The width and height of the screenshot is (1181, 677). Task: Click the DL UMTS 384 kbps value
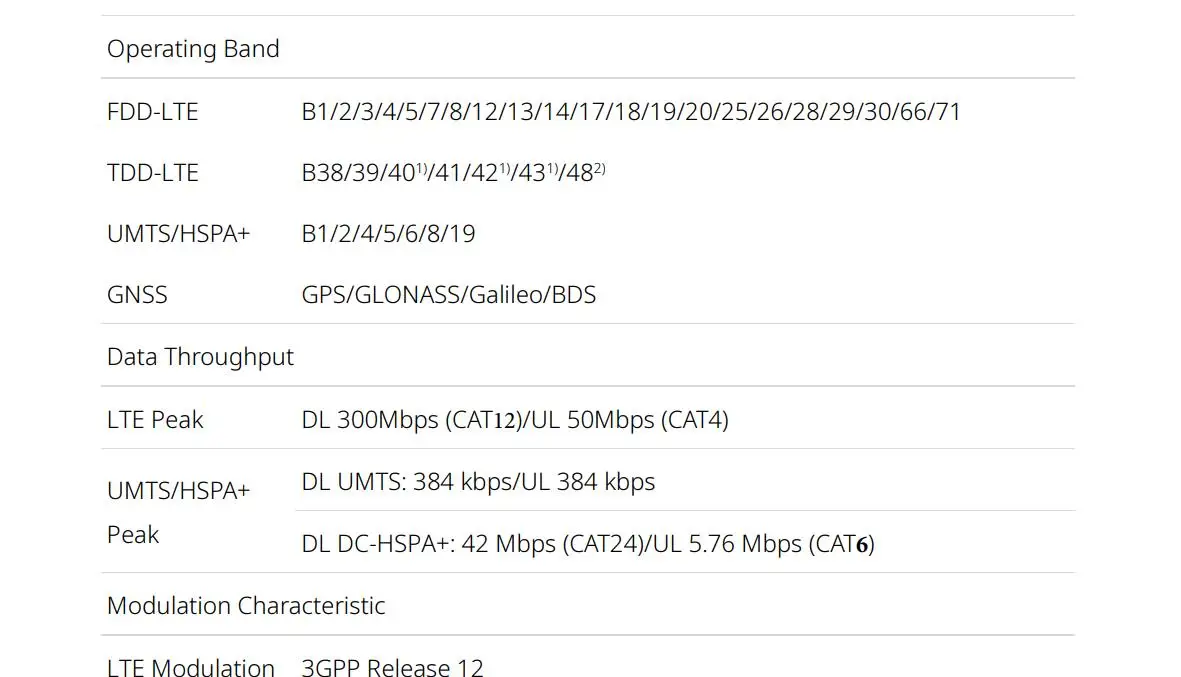[478, 482]
